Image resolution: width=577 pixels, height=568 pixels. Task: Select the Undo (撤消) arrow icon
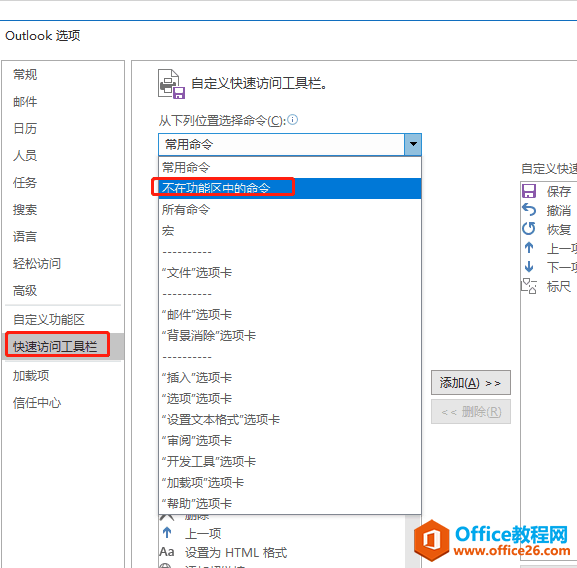click(x=529, y=210)
